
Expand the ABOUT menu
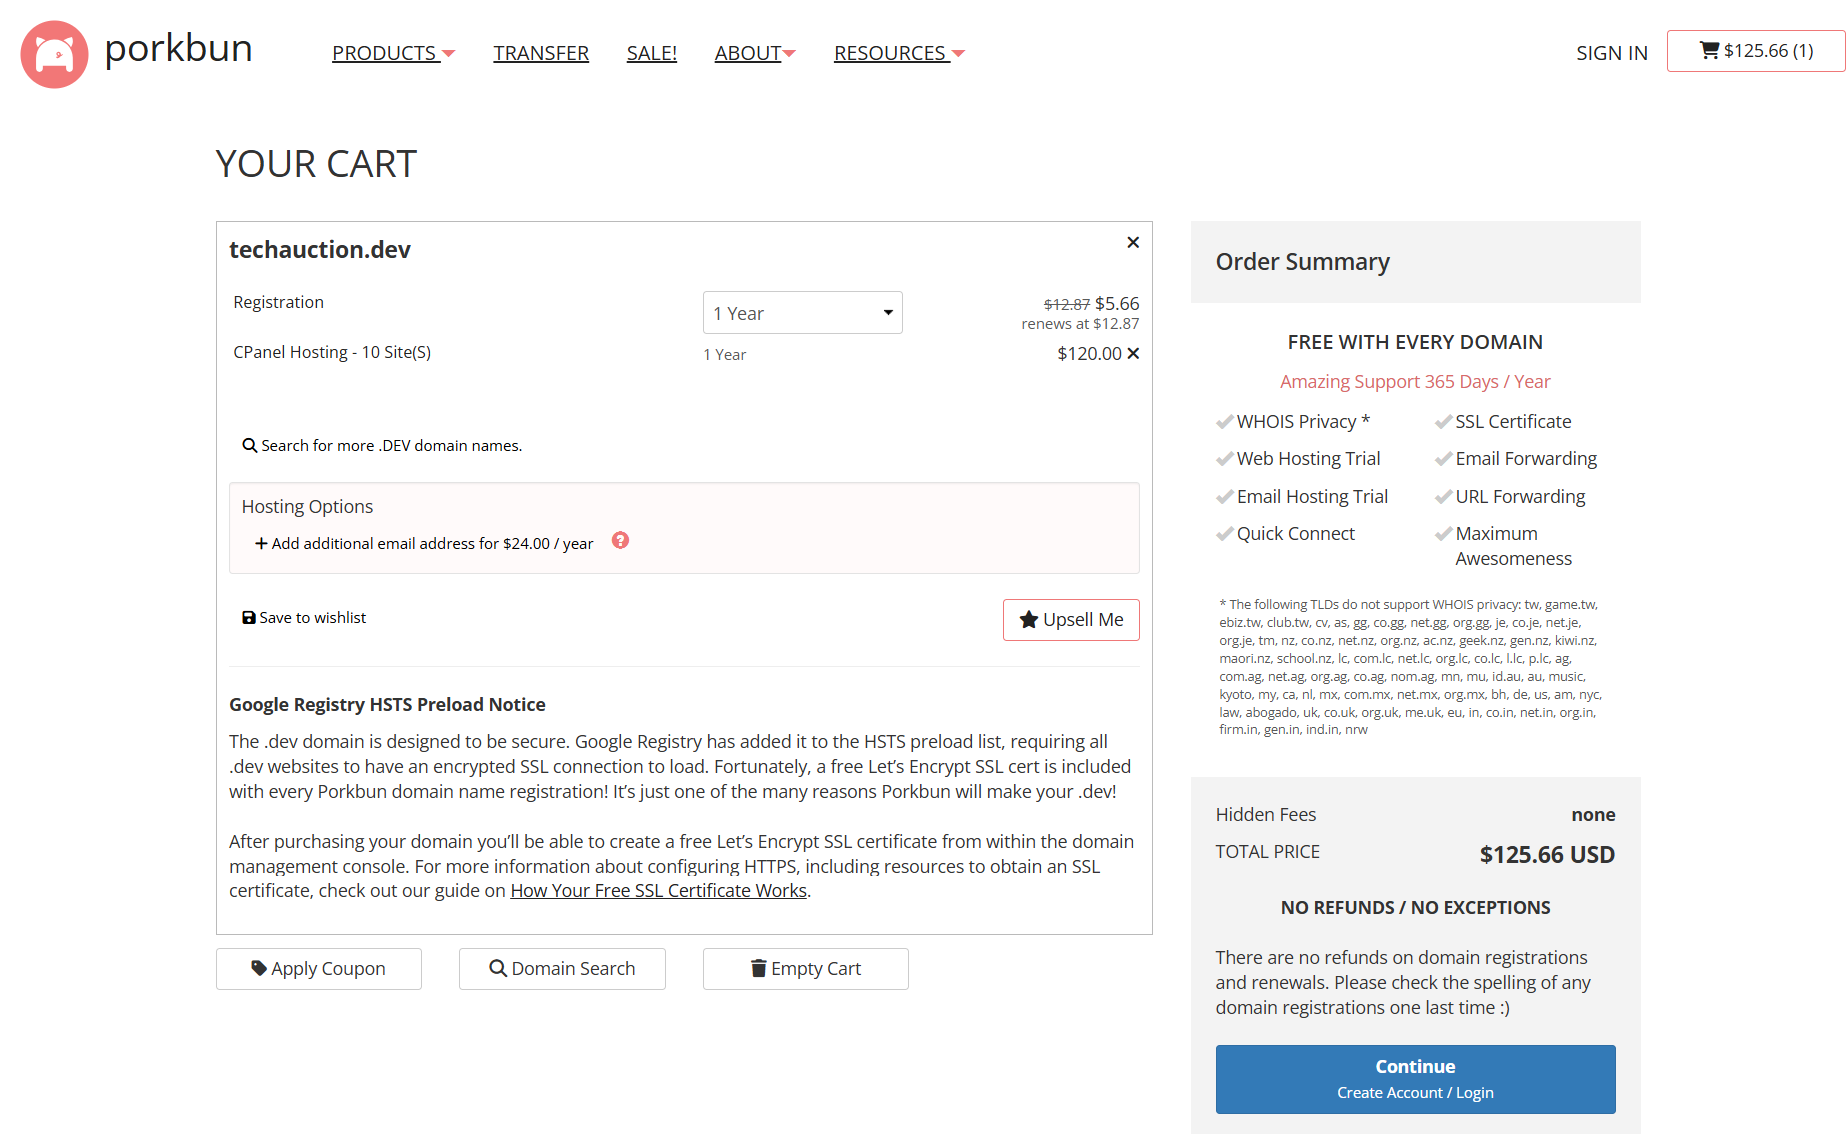(755, 53)
